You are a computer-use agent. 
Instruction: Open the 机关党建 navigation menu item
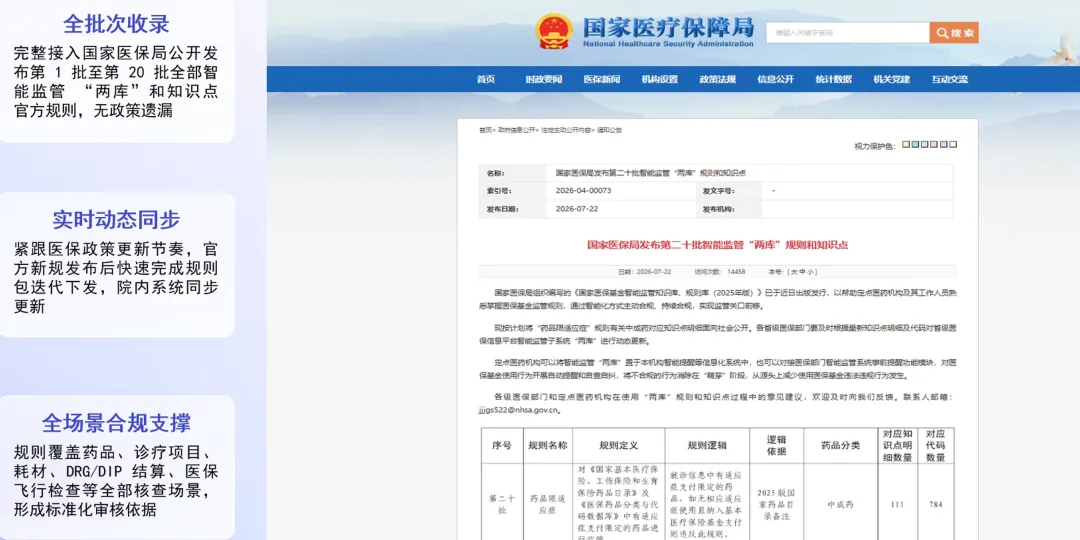click(x=891, y=79)
